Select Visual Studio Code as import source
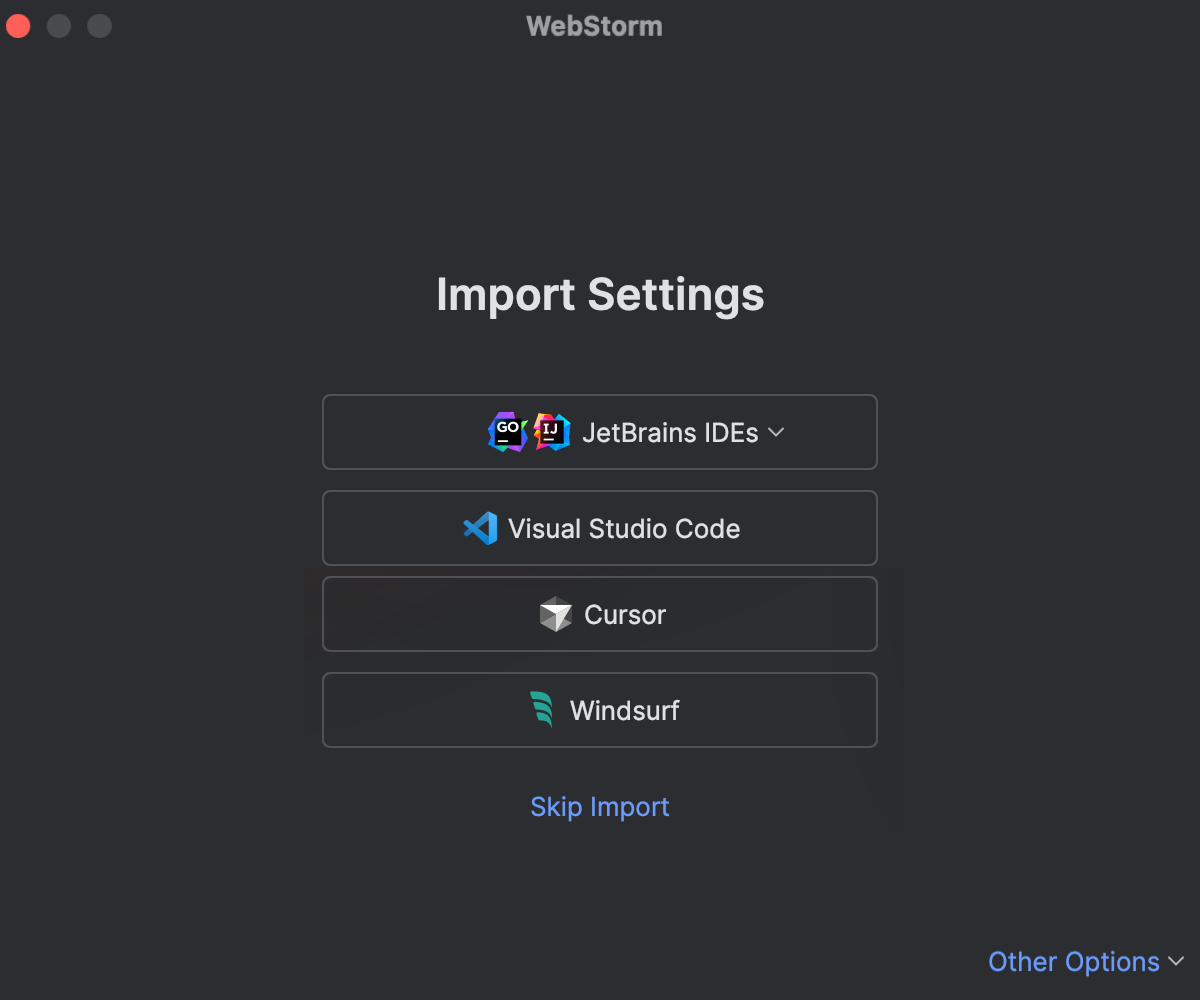The width and height of the screenshot is (1200, 1000). coord(600,528)
